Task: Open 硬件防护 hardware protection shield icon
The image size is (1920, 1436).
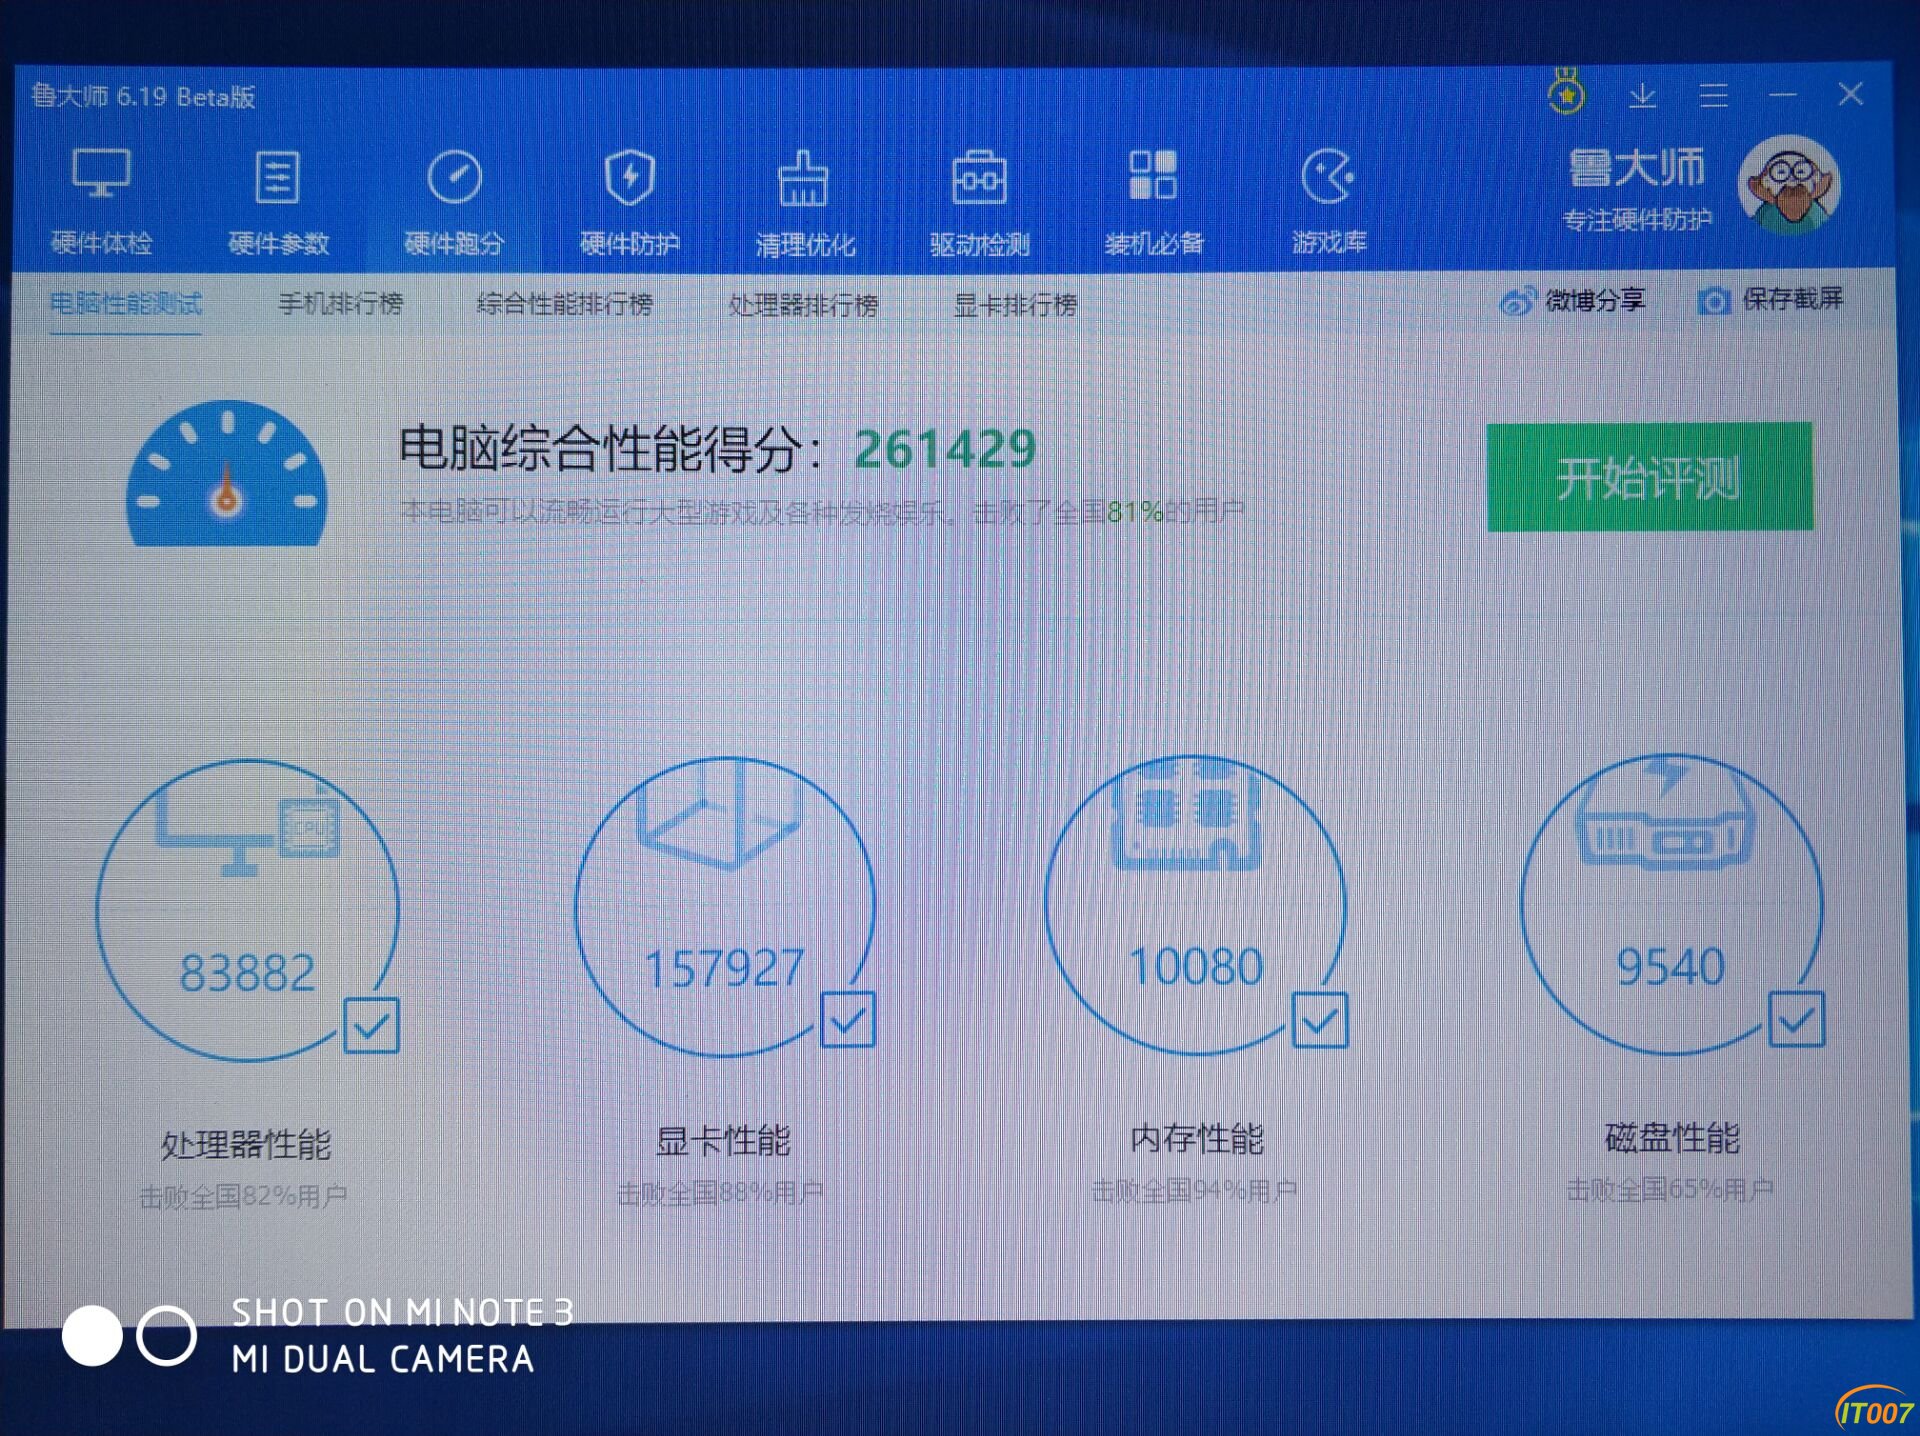Action: [x=630, y=177]
